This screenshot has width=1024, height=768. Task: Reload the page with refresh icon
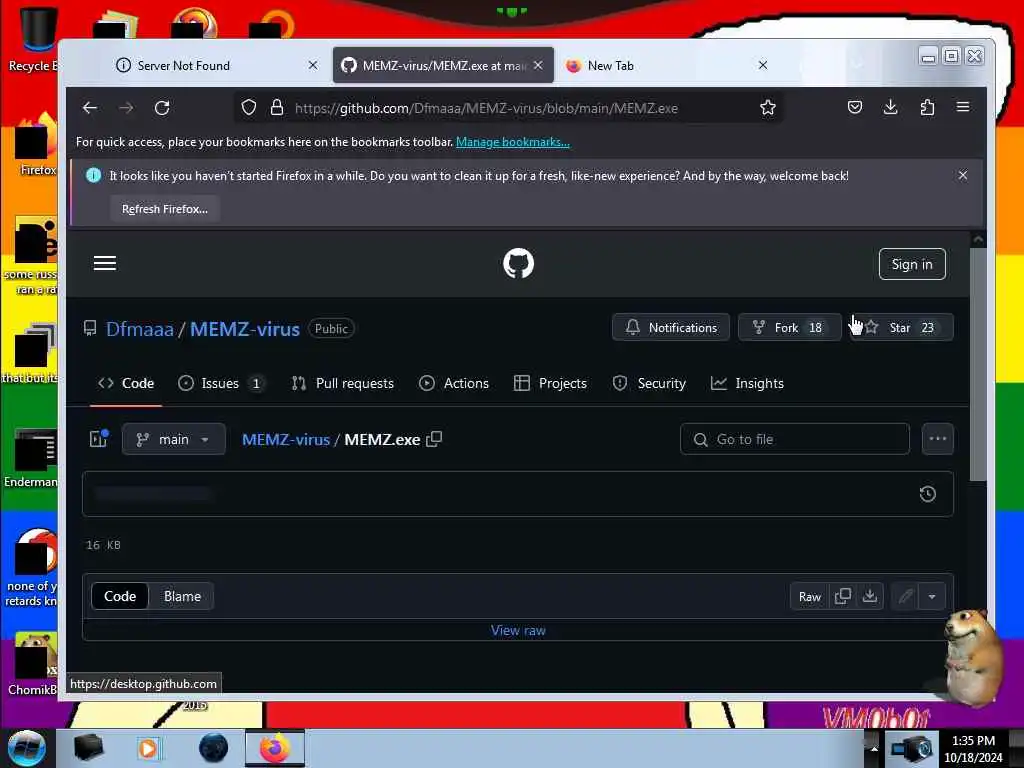click(x=162, y=108)
